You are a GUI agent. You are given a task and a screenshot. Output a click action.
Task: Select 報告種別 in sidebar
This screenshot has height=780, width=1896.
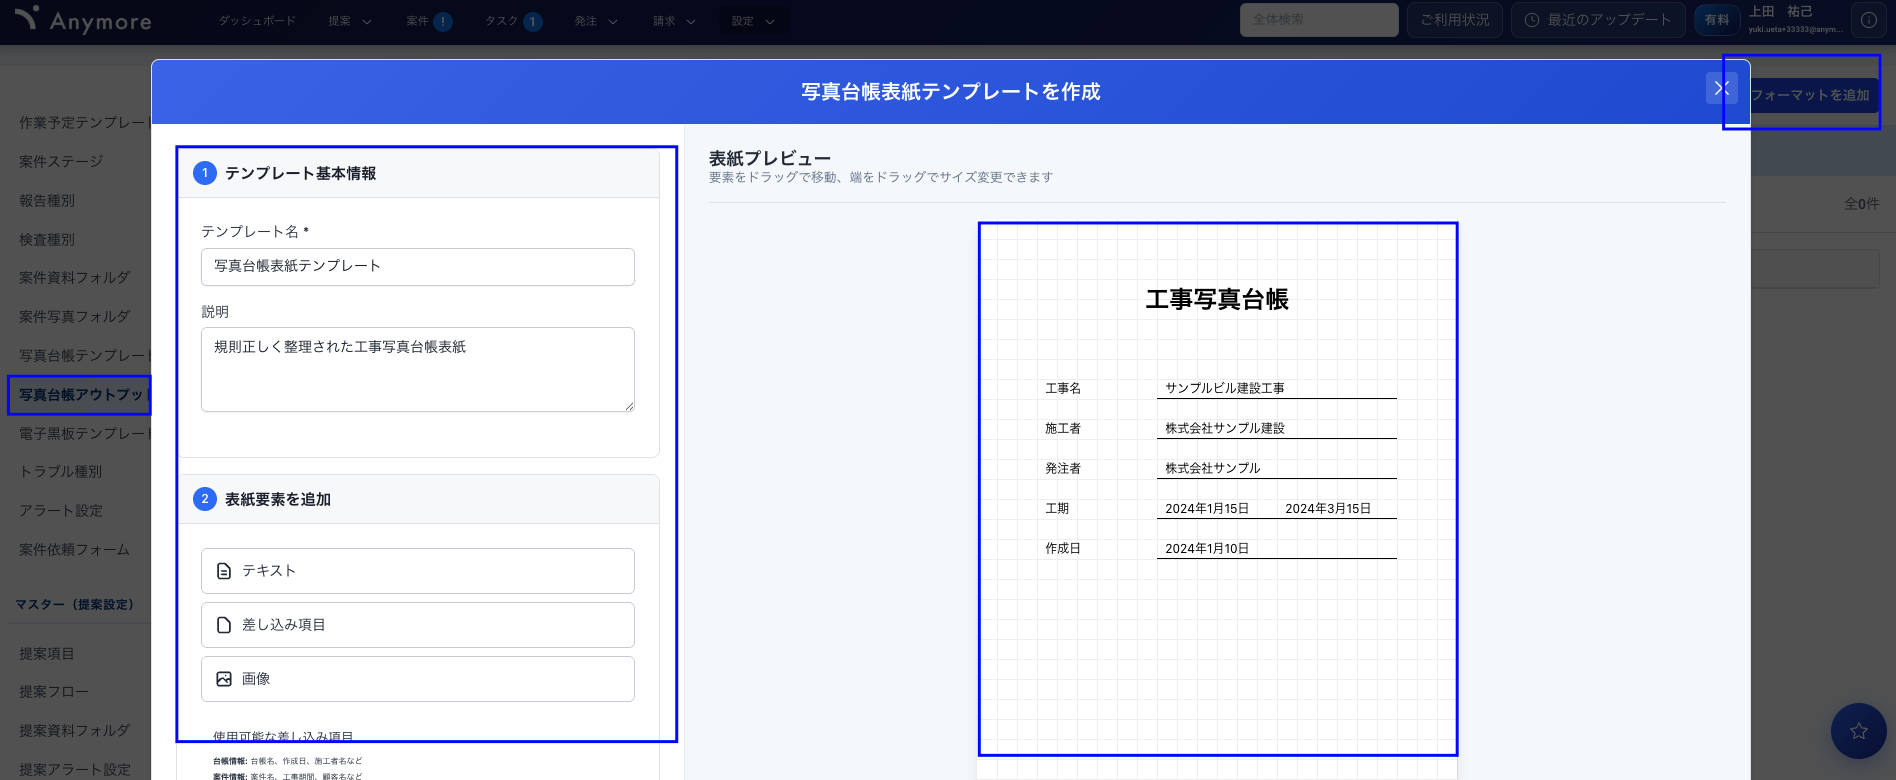click(x=47, y=201)
